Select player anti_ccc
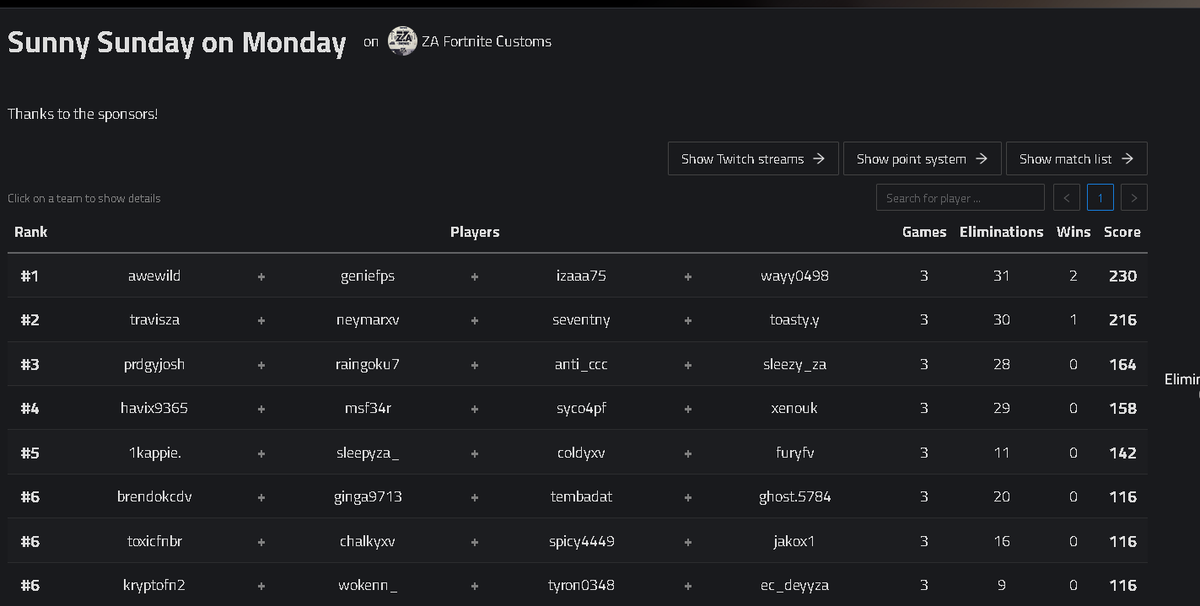Screen dimensions: 1200x606 (x=581, y=365)
